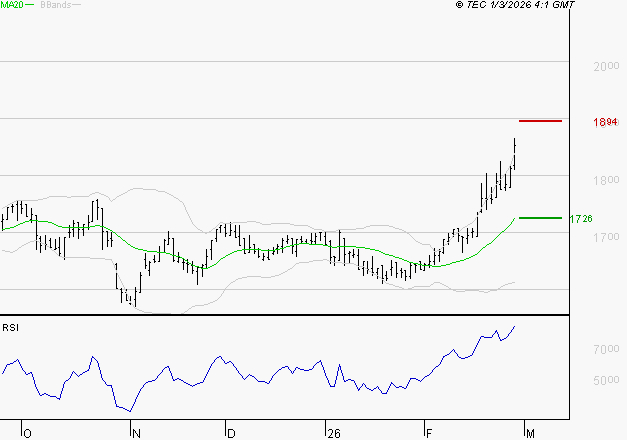Click the N month marker on time axis
The width and height of the screenshot is (627, 440).
(136, 434)
